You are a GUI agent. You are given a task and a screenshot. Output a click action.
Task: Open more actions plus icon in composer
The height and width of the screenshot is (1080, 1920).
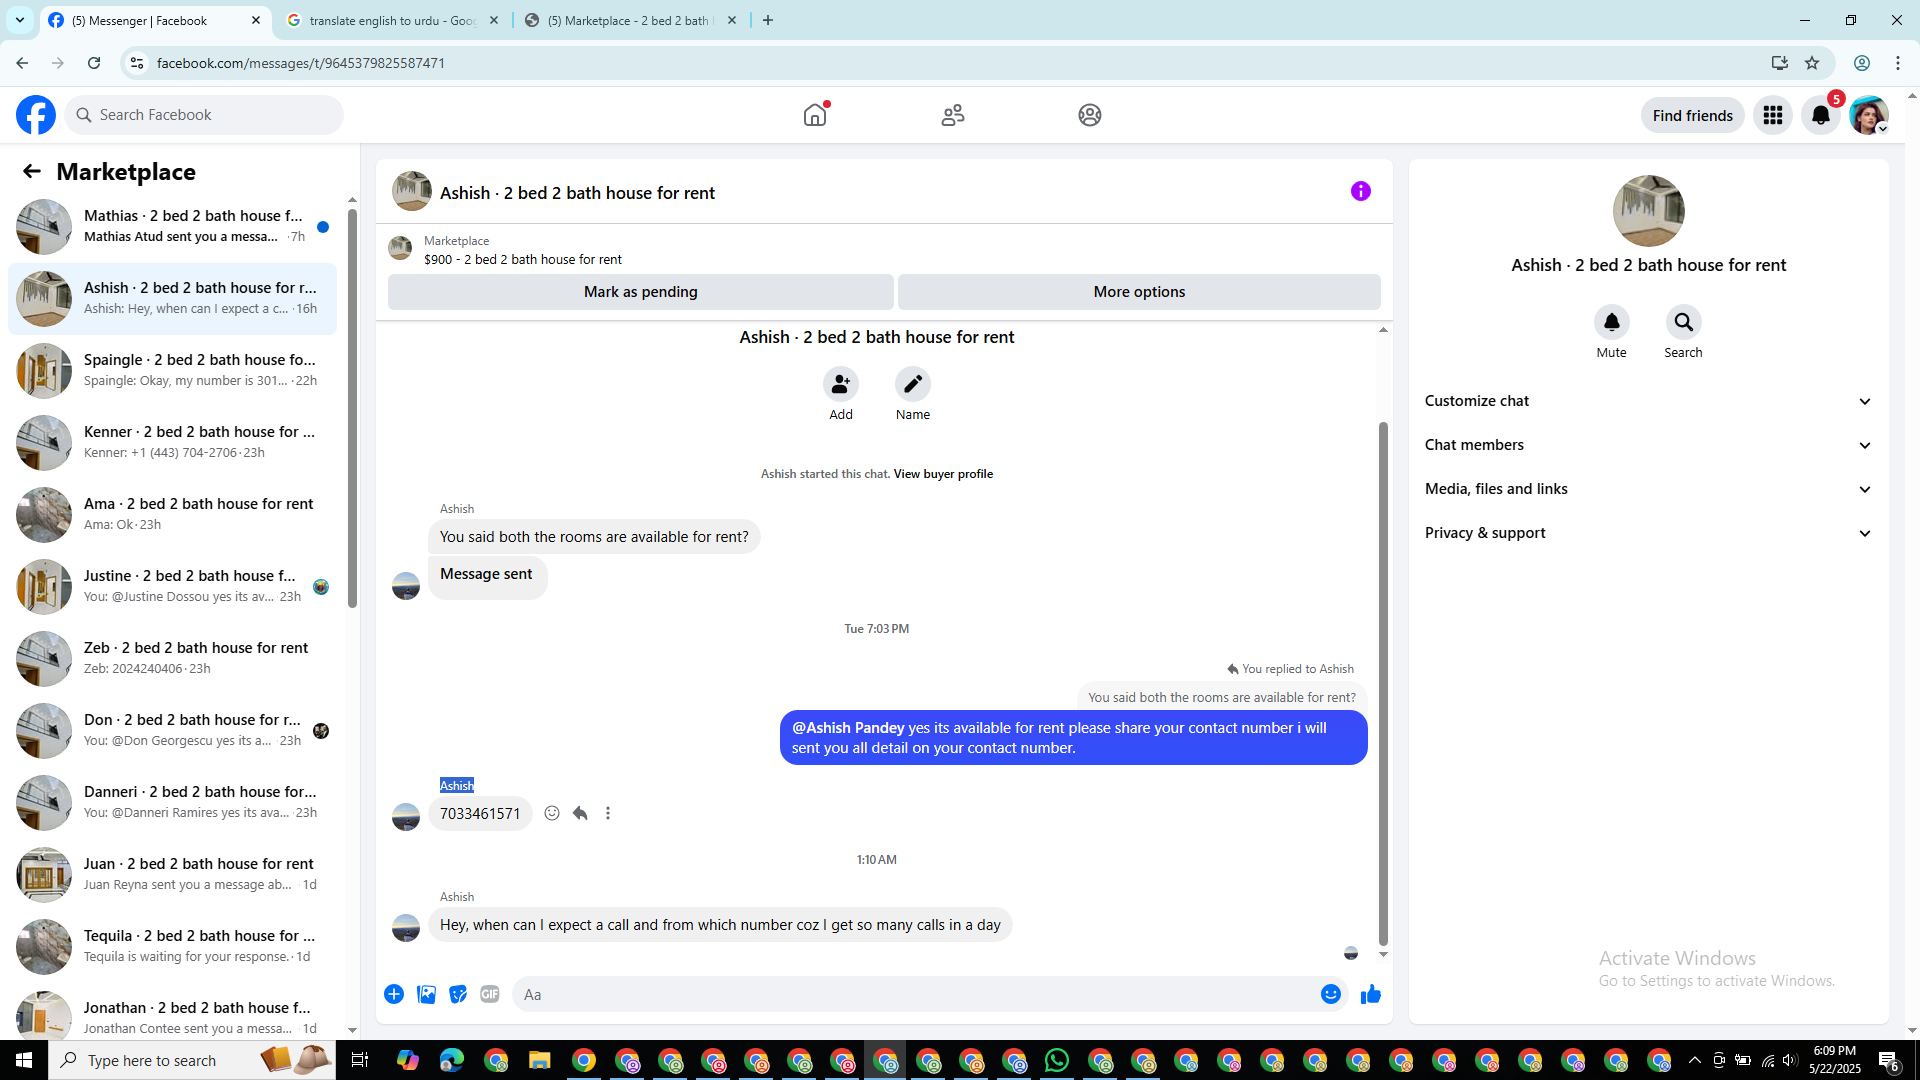click(394, 994)
